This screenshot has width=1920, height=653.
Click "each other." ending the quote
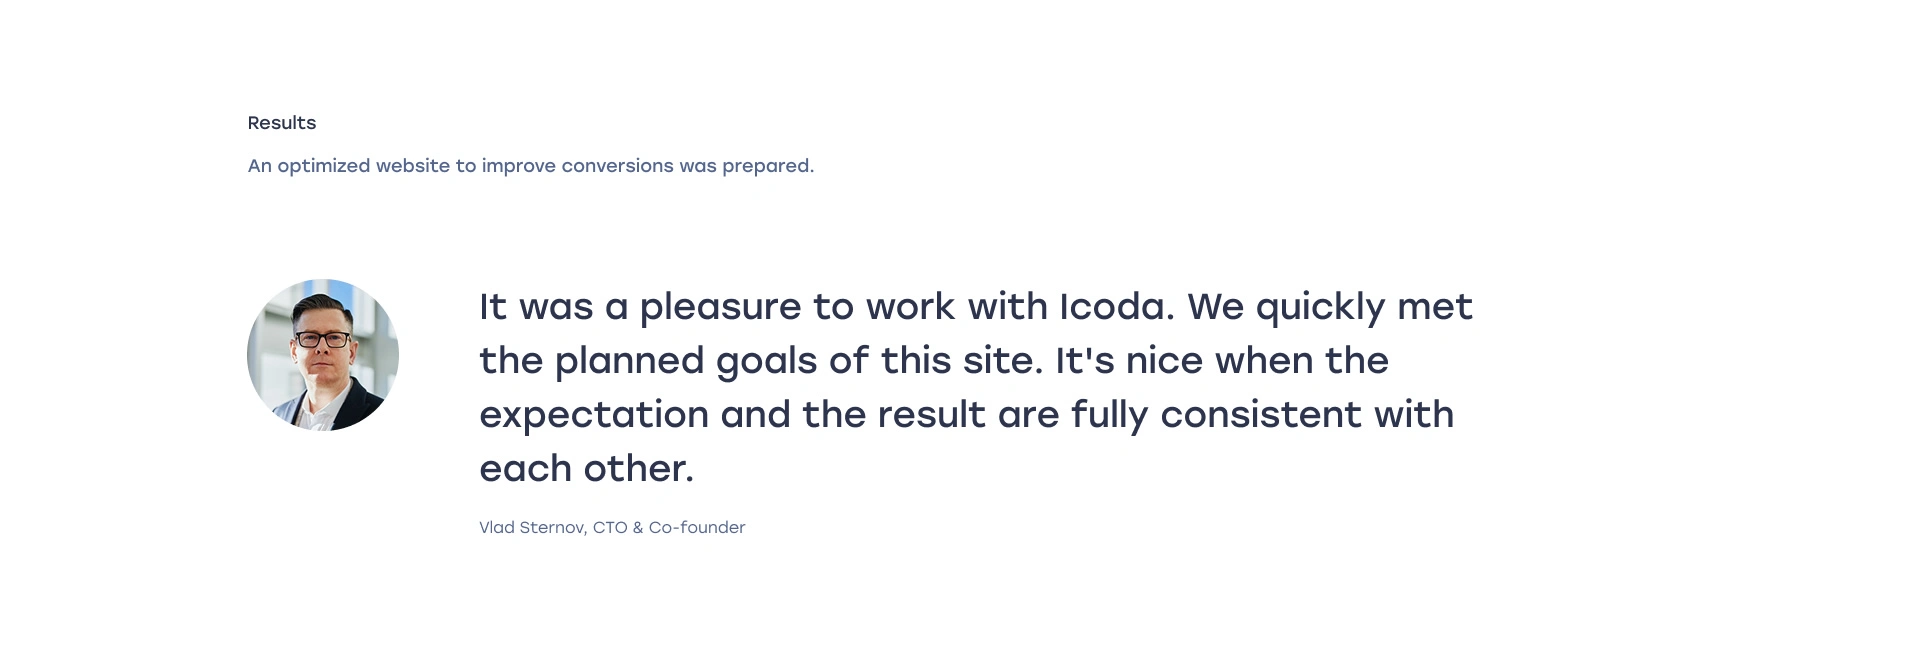pyautogui.click(x=586, y=469)
